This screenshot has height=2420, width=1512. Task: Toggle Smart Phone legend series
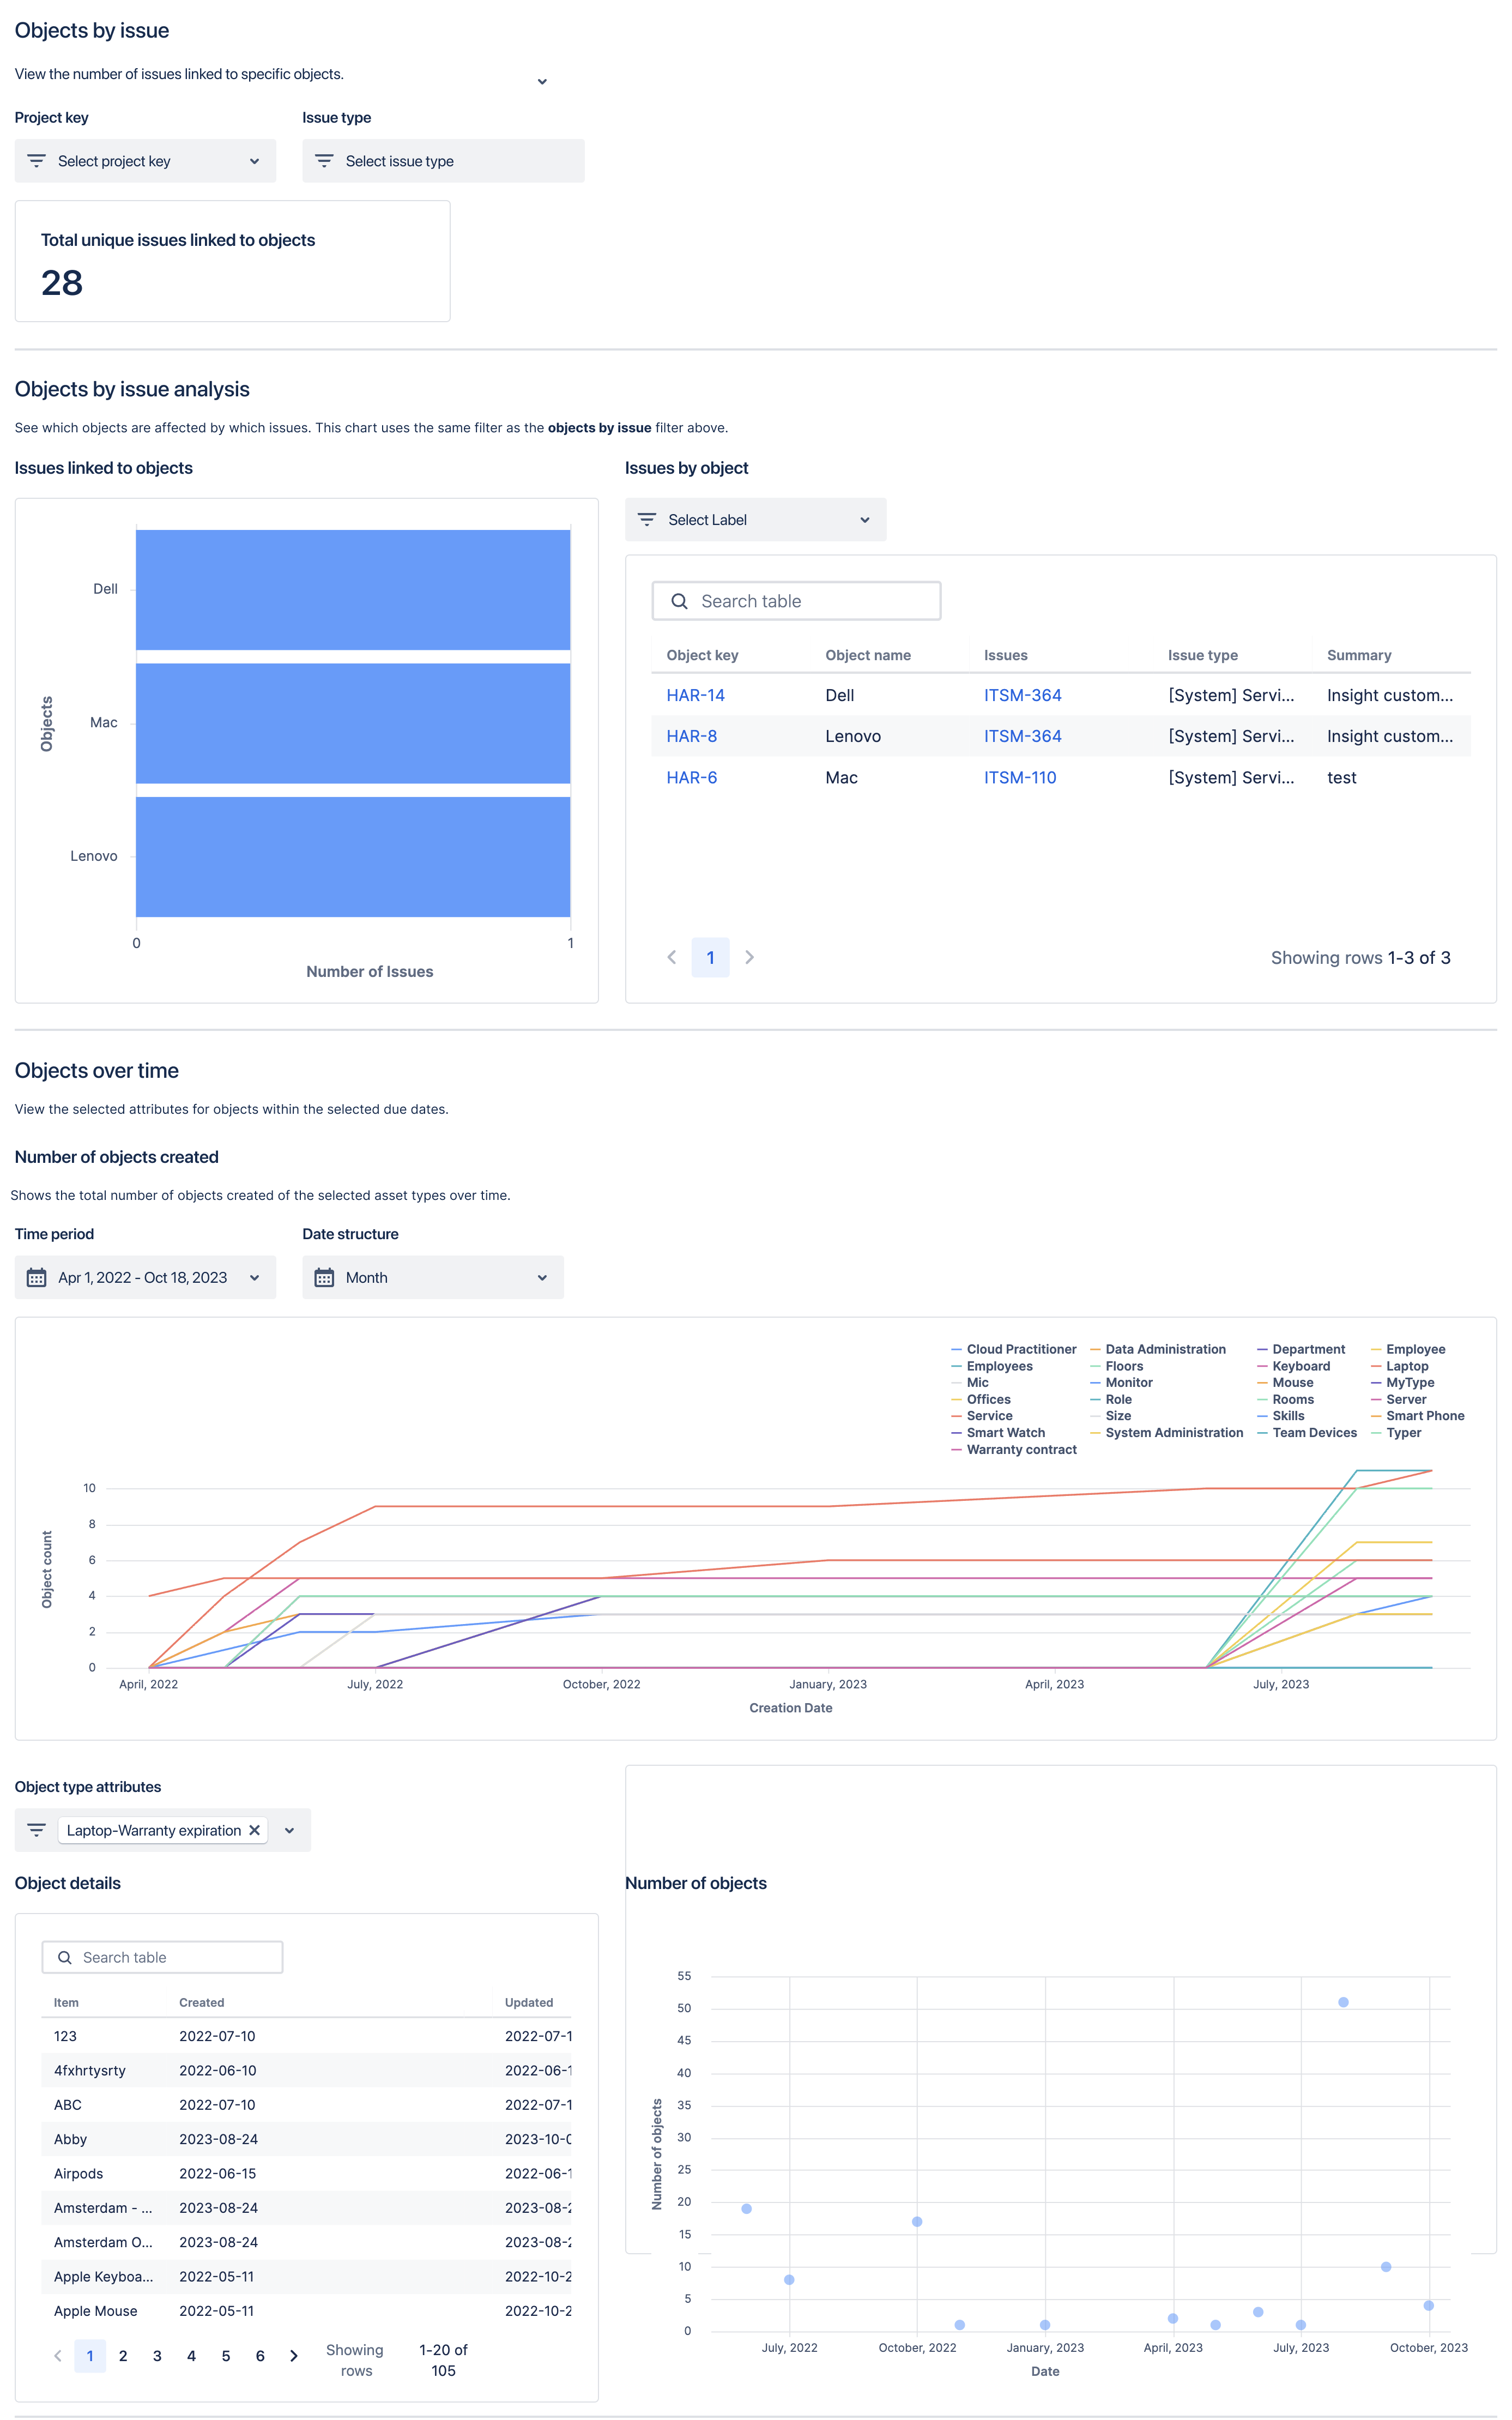pyautogui.click(x=1417, y=1415)
